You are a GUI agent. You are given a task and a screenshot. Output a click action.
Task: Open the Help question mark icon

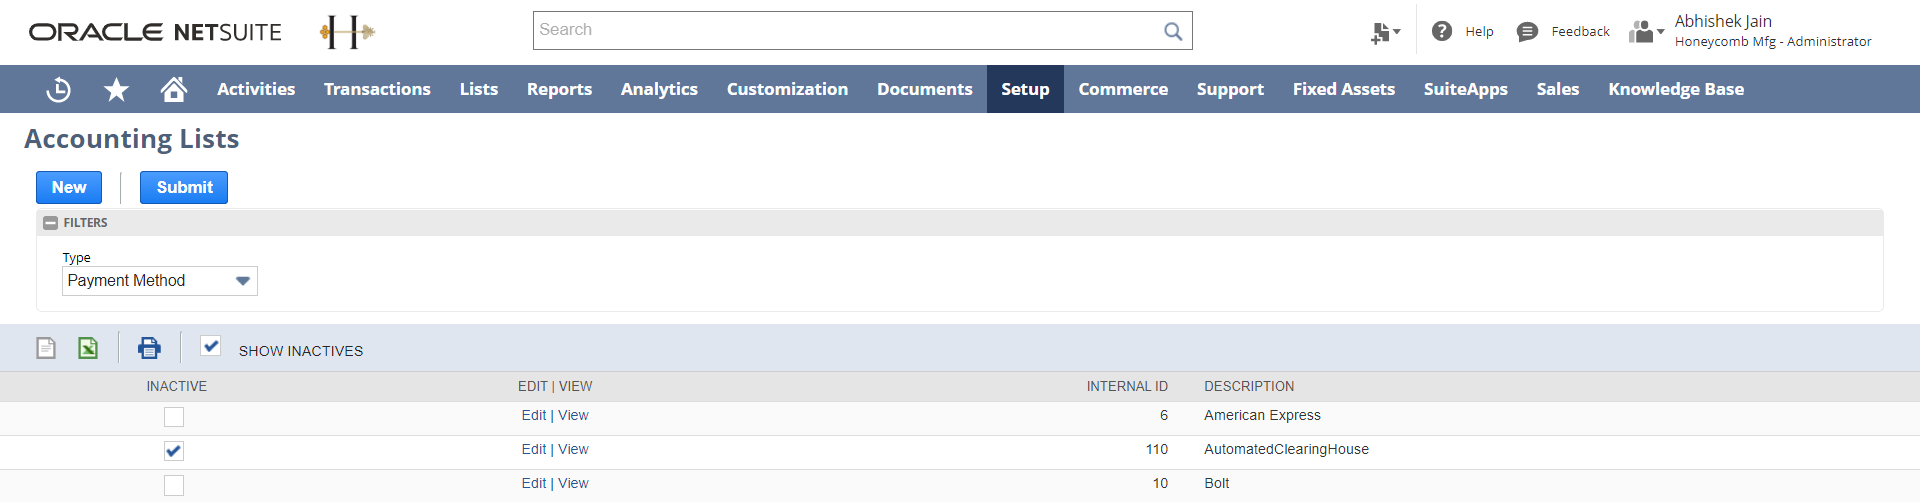tap(1441, 32)
